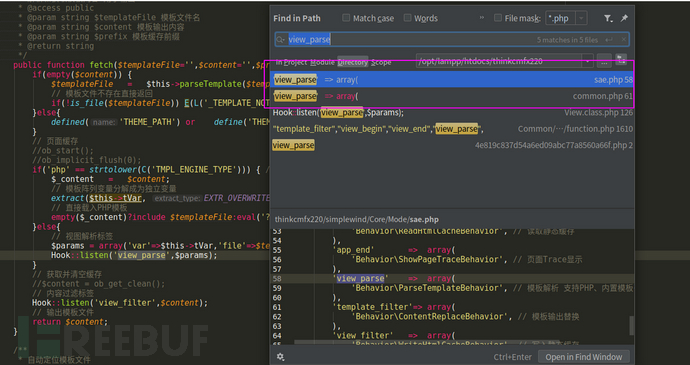Image resolution: width=690 pixels, height=365 pixels.
Task: Click the '5 matches in 5 files' label
Action: (567, 40)
